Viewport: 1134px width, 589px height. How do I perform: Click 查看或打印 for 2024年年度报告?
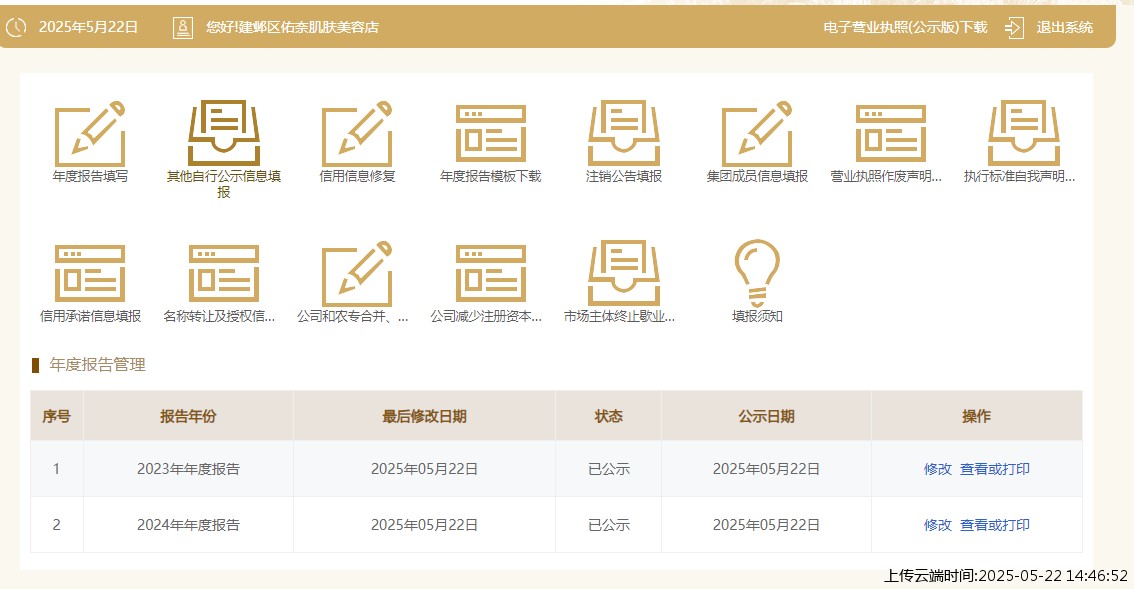click(994, 525)
